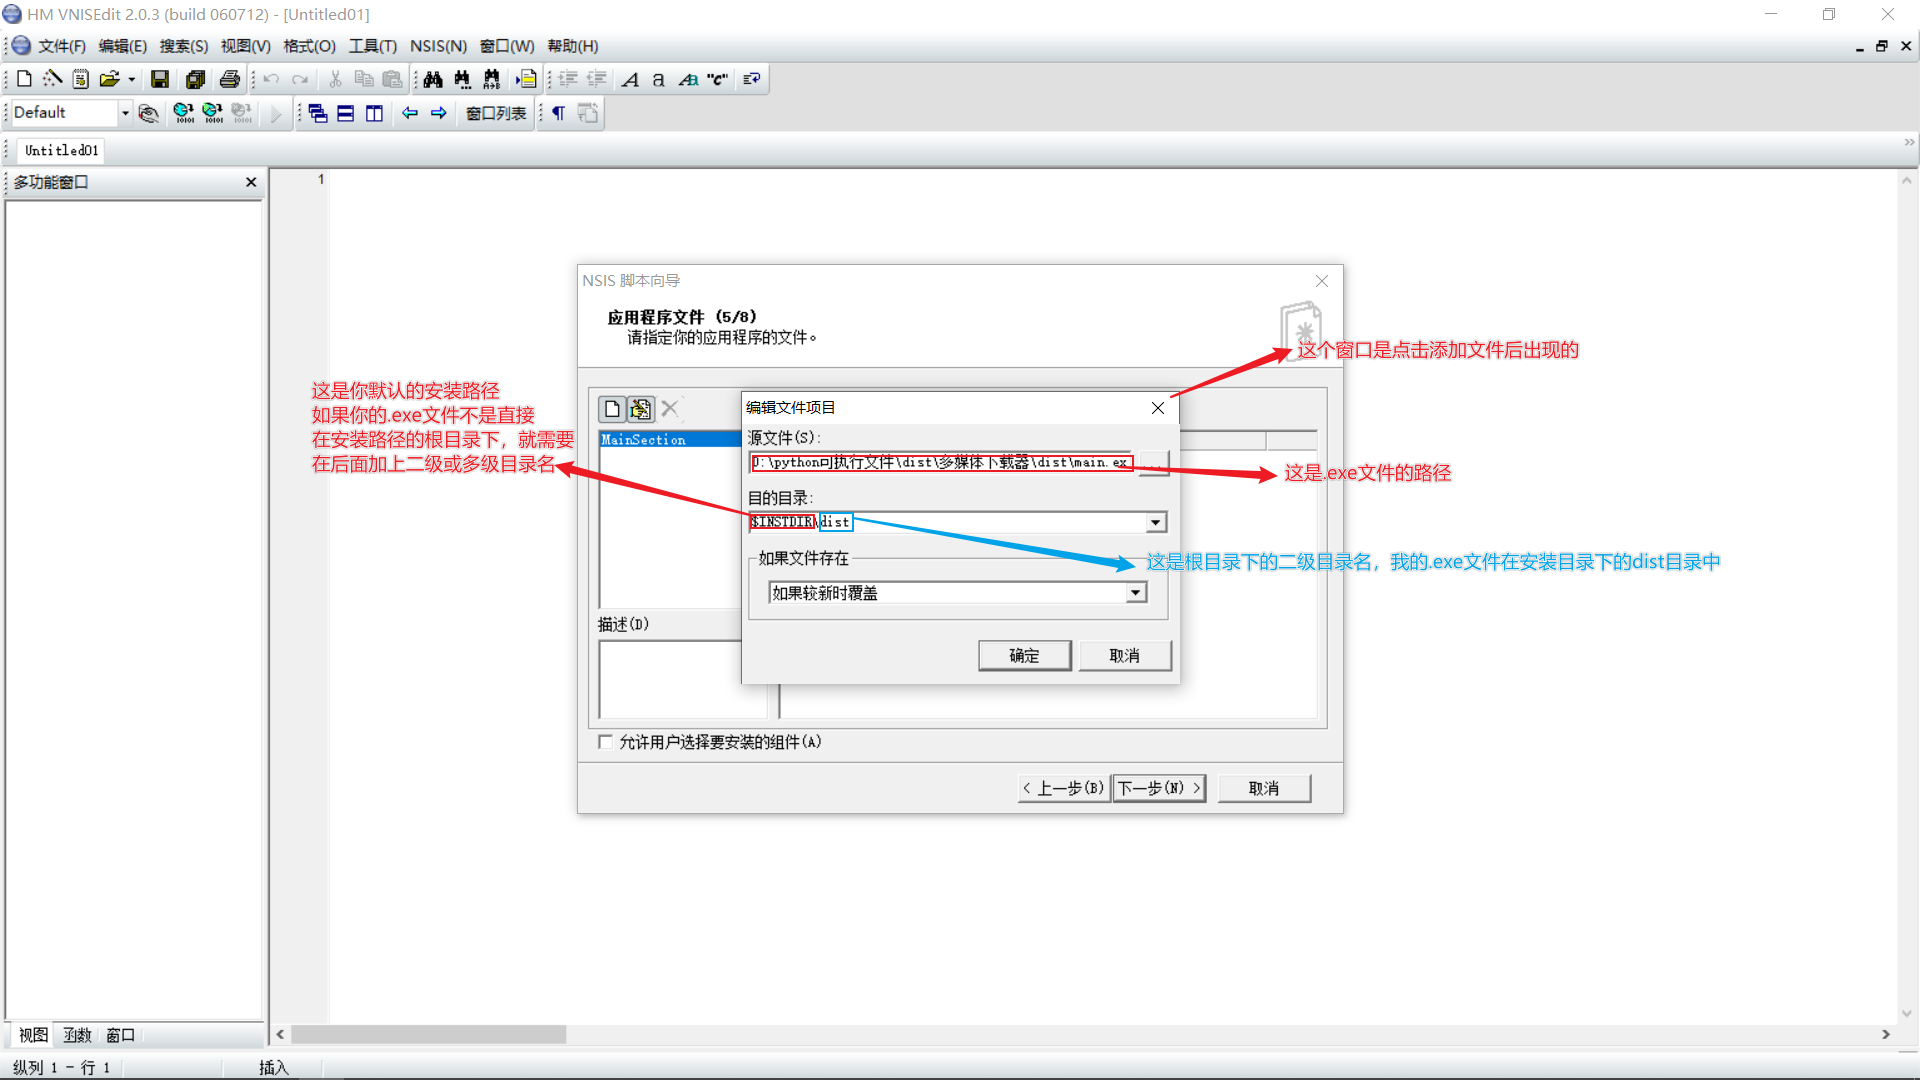Click the New file toolbar icon

coord(24,79)
